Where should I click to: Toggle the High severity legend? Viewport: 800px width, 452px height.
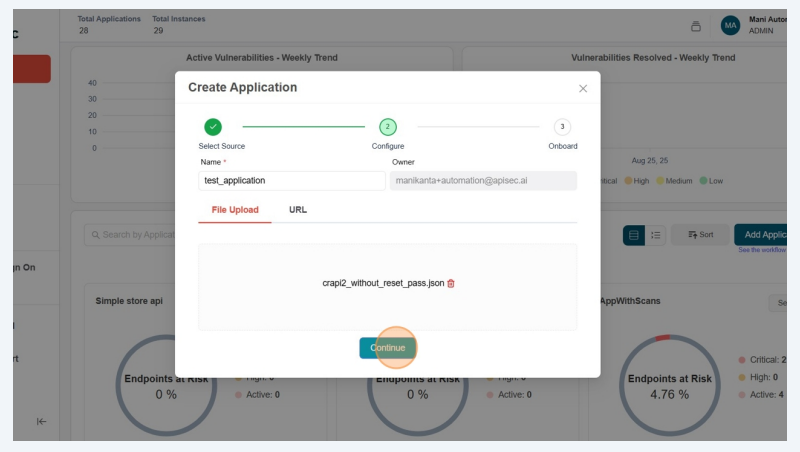tap(637, 181)
